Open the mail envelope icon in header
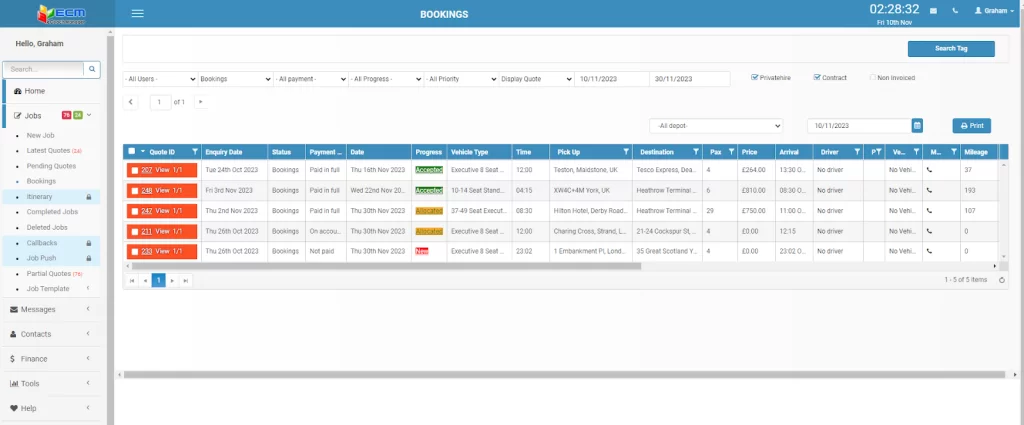Viewport: 1024px width, 425px height. (x=933, y=11)
